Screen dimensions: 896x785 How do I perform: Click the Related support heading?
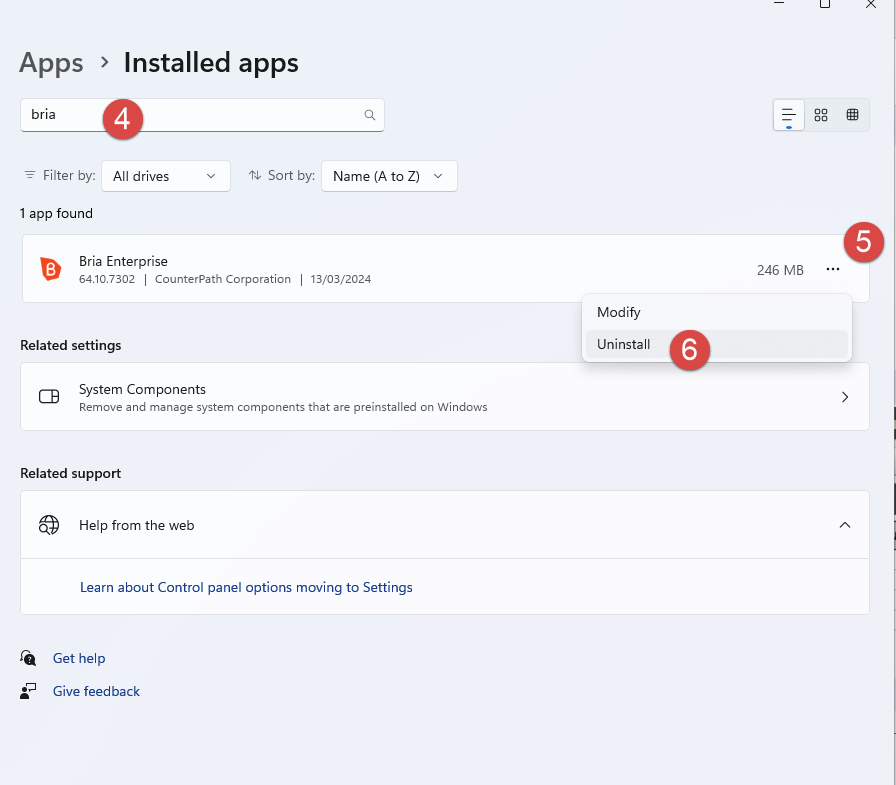[x=71, y=473]
